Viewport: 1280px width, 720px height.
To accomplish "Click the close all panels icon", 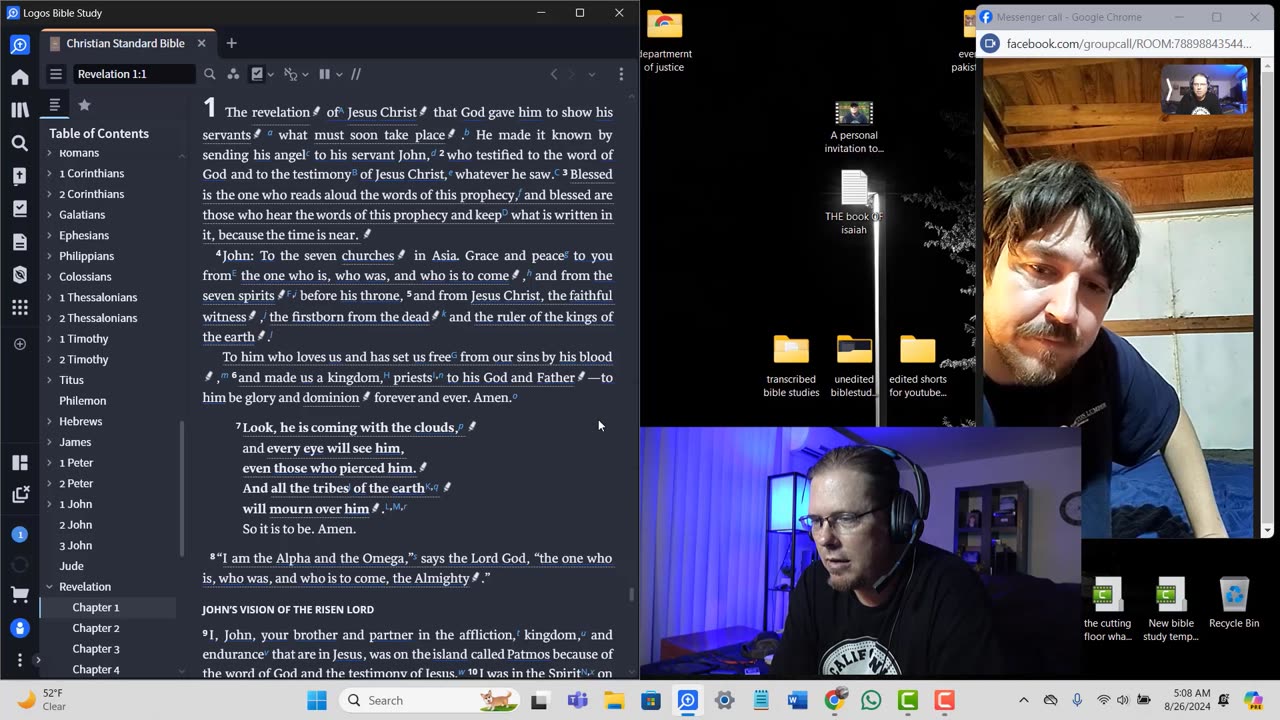I will (20, 494).
